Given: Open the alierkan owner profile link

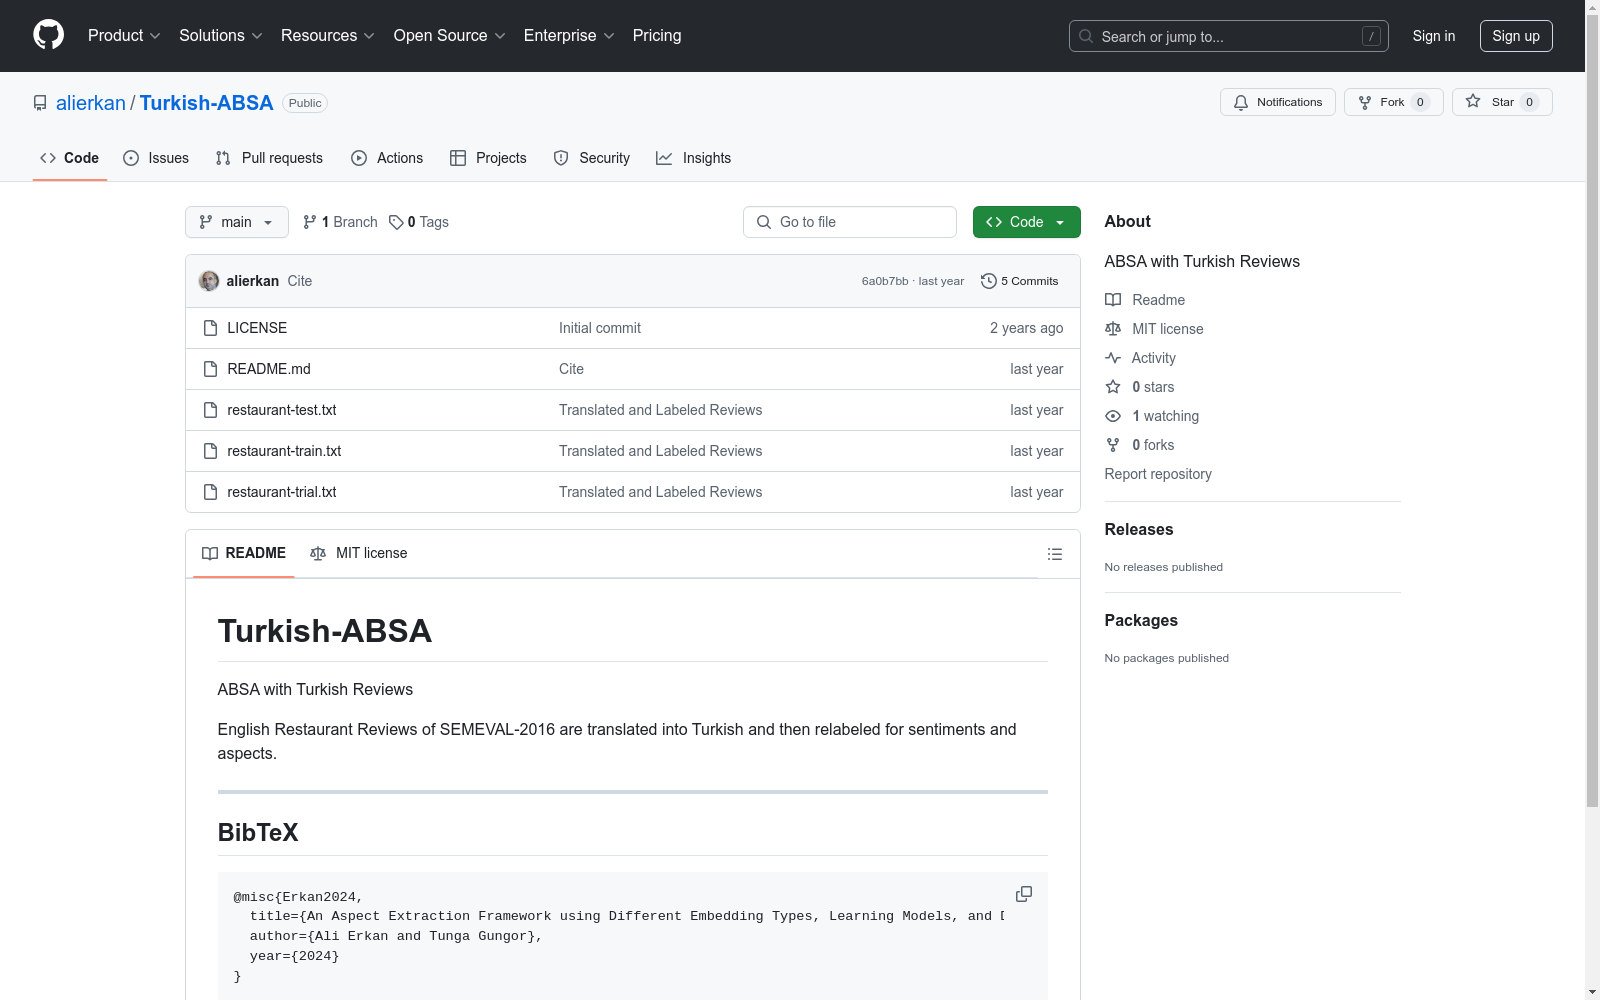Looking at the screenshot, I should (91, 103).
